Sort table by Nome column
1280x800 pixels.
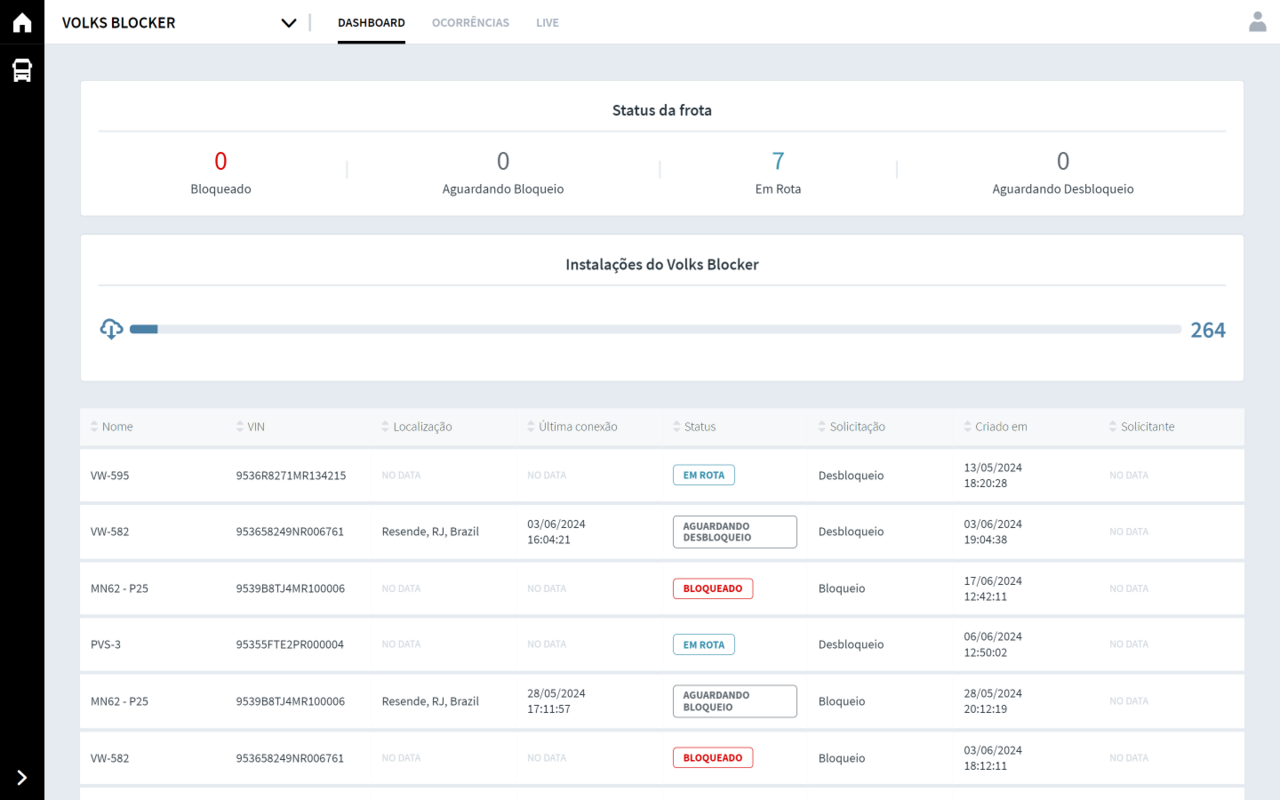112,427
